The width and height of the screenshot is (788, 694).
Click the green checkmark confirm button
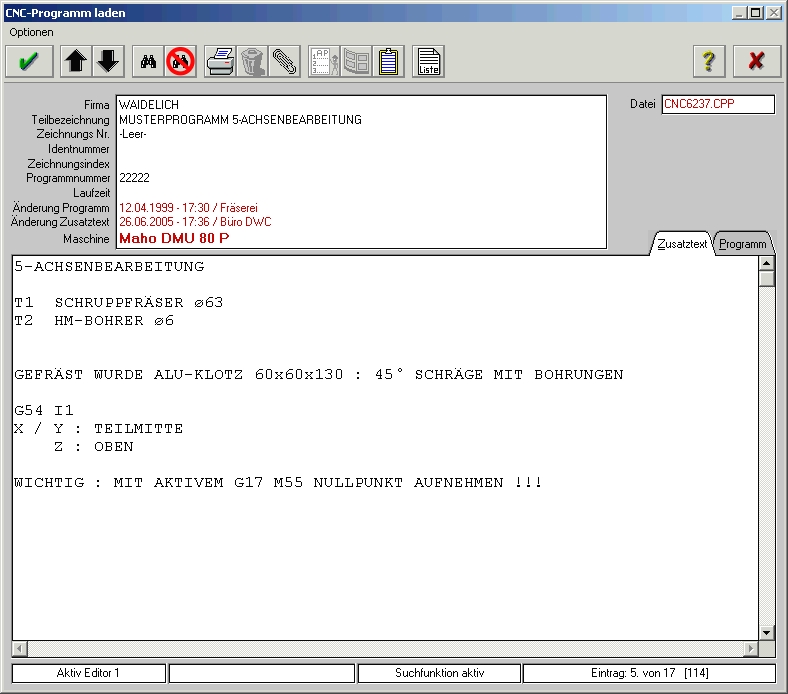(x=29, y=61)
